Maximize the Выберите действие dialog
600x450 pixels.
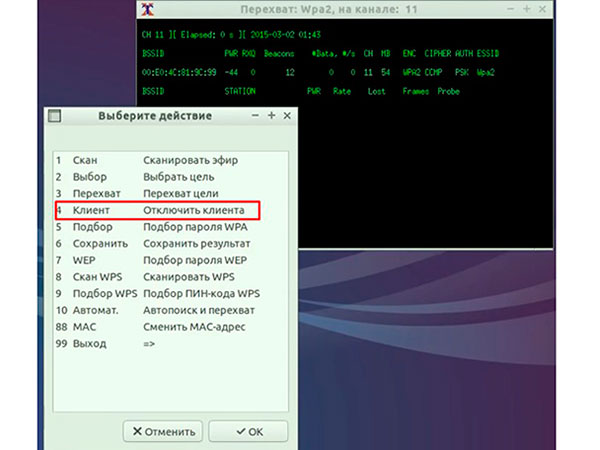(x=271, y=116)
